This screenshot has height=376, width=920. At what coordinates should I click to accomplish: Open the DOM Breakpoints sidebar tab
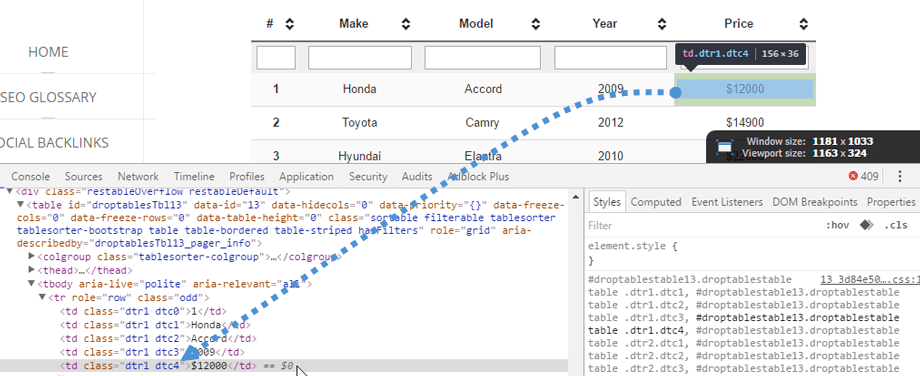point(815,202)
